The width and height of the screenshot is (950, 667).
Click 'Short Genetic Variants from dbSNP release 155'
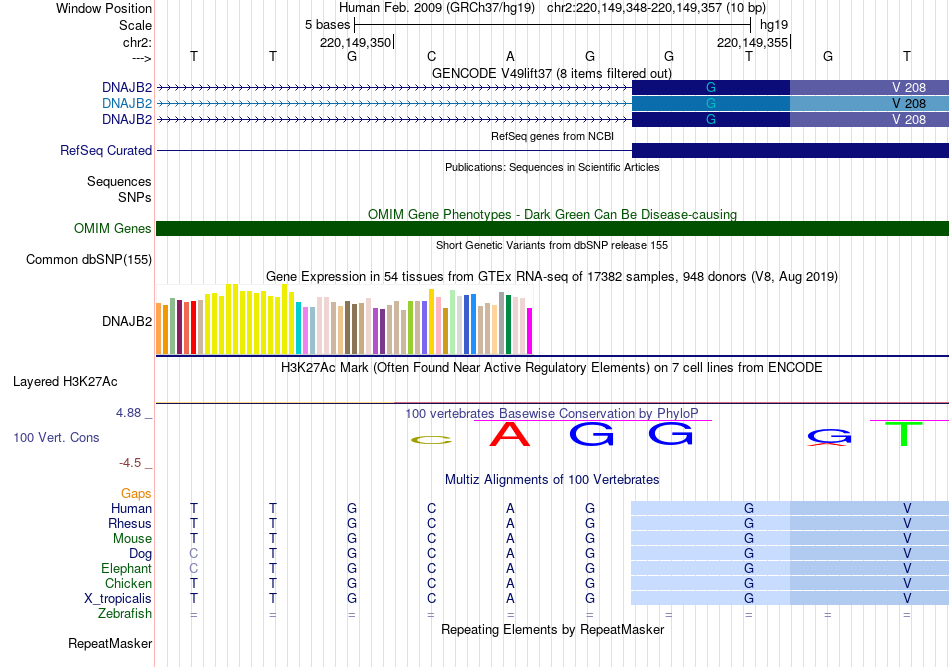pos(552,245)
